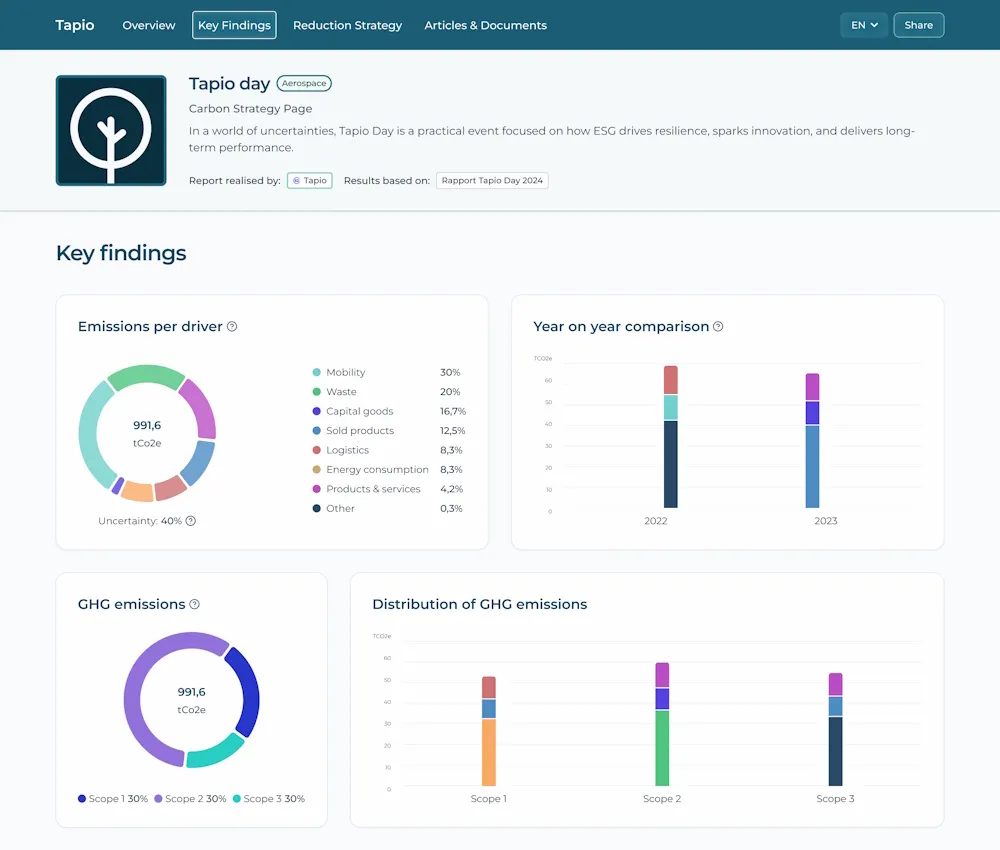The height and width of the screenshot is (850, 1000).
Task: Click the Capital goods legend color dot
Action: [x=316, y=411]
